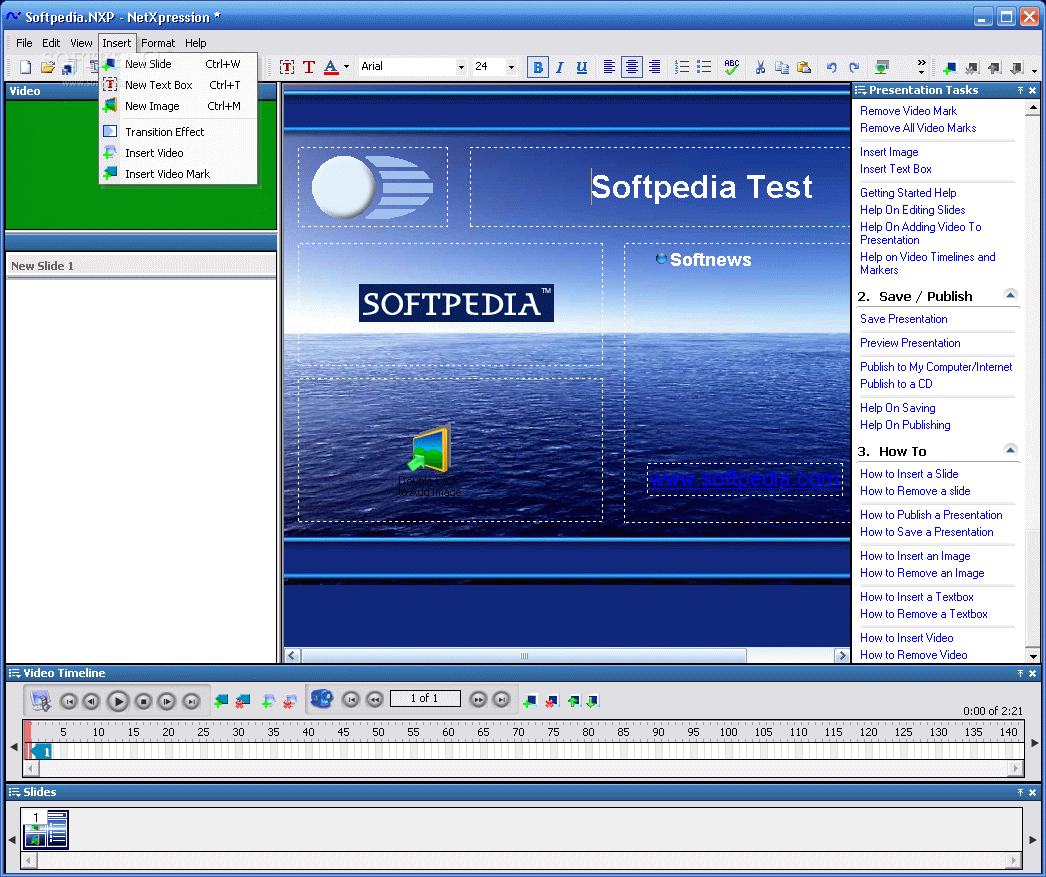
Task: Click slide marker 1 on the timeline
Action: (x=42, y=752)
